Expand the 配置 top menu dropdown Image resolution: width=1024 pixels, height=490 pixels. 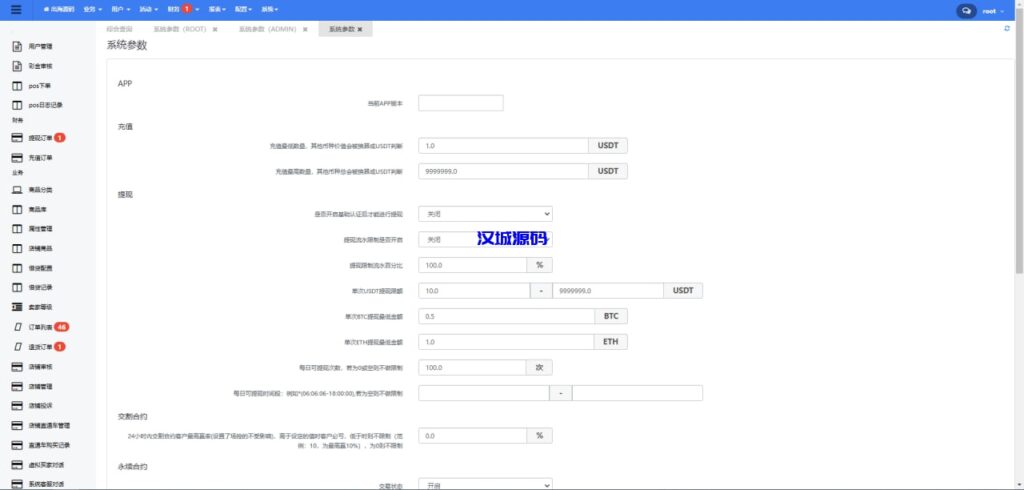(243, 10)
